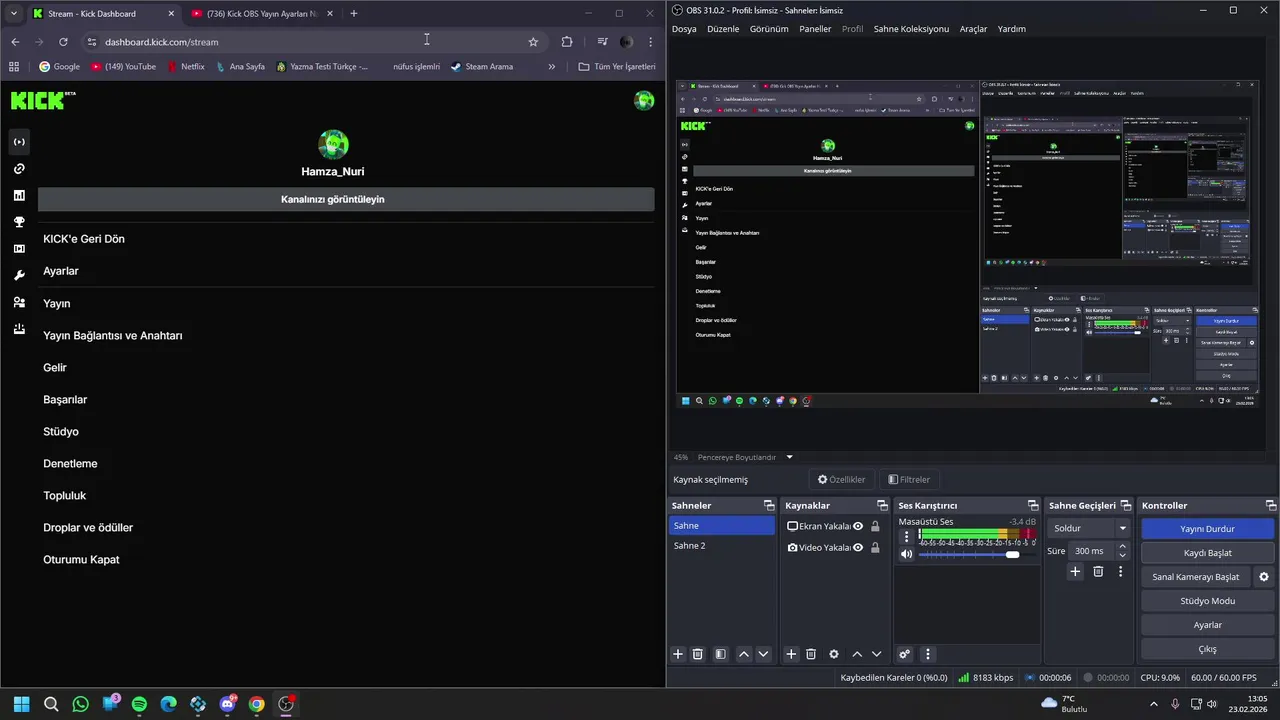
Task: Open Araçlar menu in OBS
Action: [x=973, y=29]
